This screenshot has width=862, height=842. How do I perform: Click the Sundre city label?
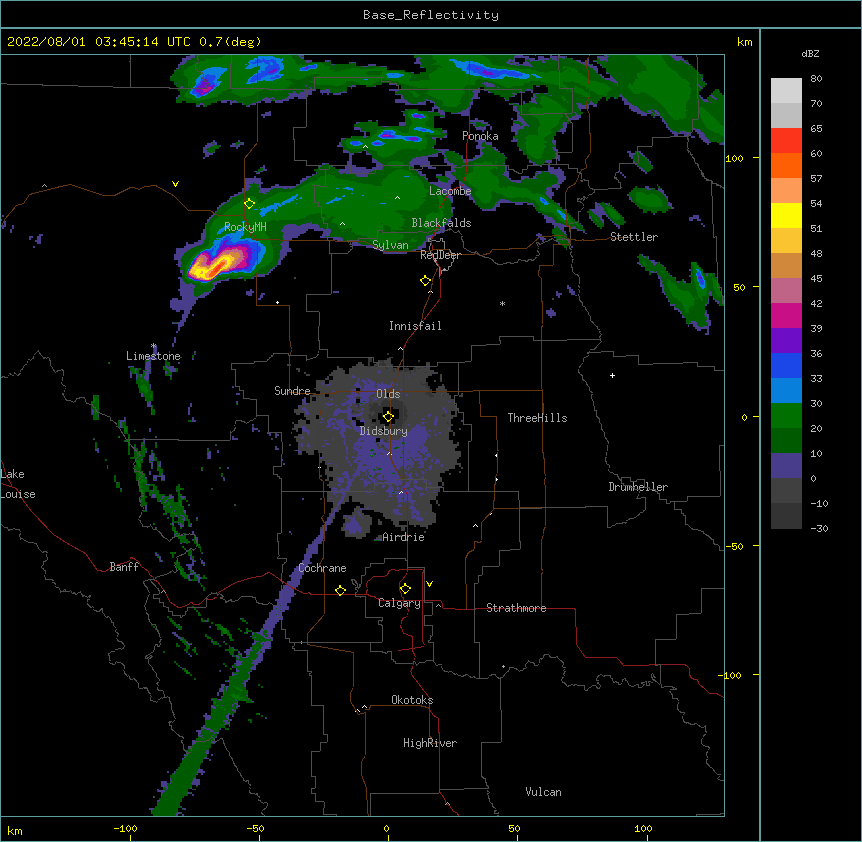pyautogui.click(x=292, y=391)
